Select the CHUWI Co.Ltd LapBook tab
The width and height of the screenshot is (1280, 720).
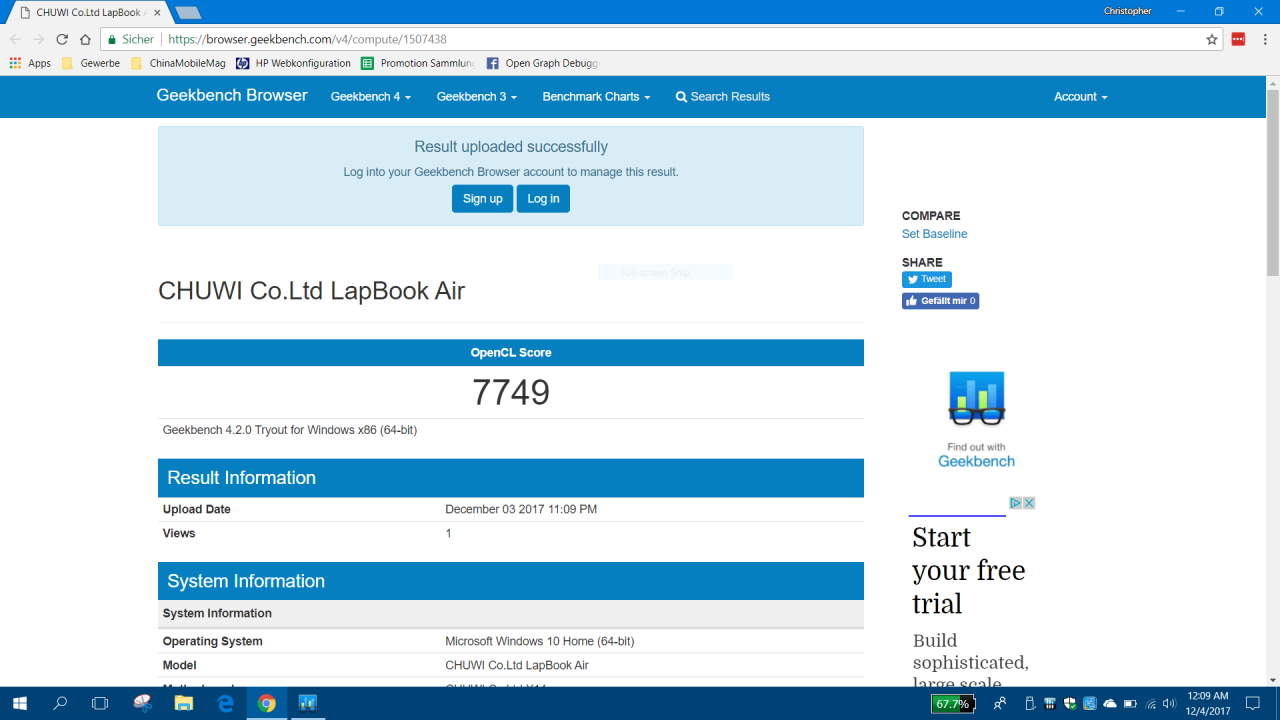[x=88, y=12]
